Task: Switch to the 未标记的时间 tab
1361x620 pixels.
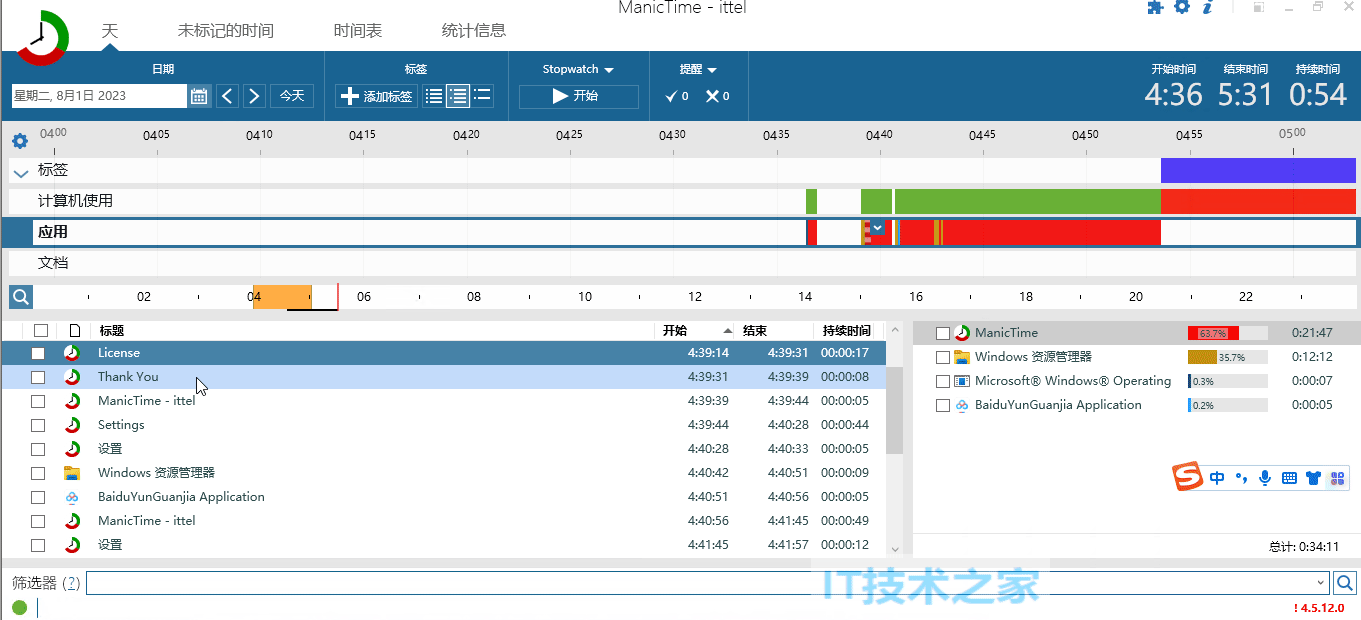Action: pyautogui.click(x=226, y=30)
